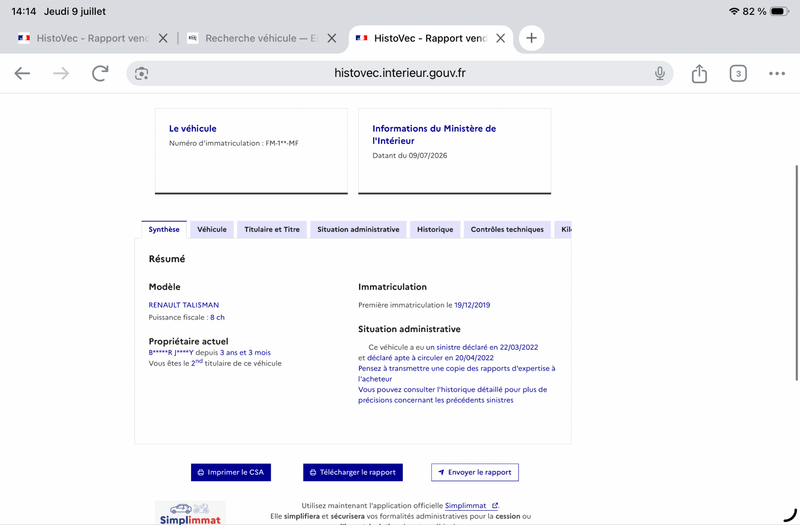Screen dimensions: 800x525
Task: Reload the page with the refresh icon
Action: (100, 73)
